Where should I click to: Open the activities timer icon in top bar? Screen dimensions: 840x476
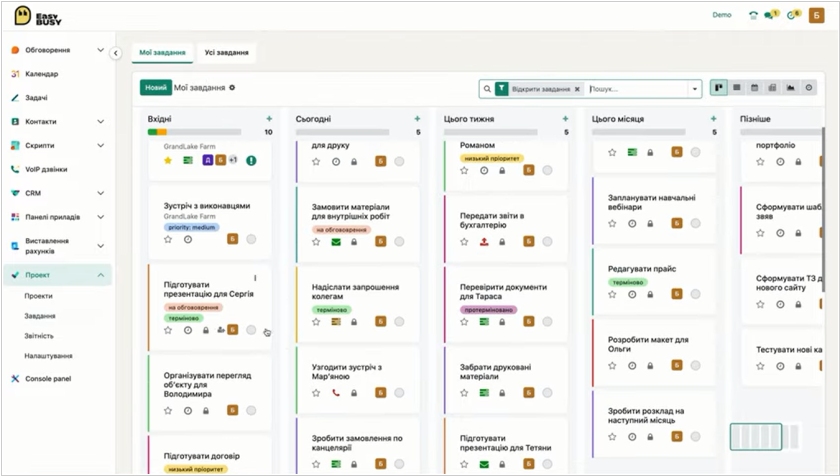pyautogui.click(x=792, y=15)
